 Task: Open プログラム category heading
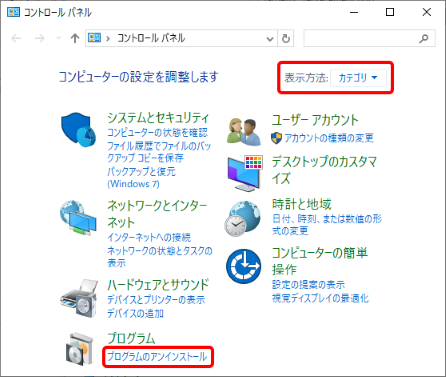point(131,338)
